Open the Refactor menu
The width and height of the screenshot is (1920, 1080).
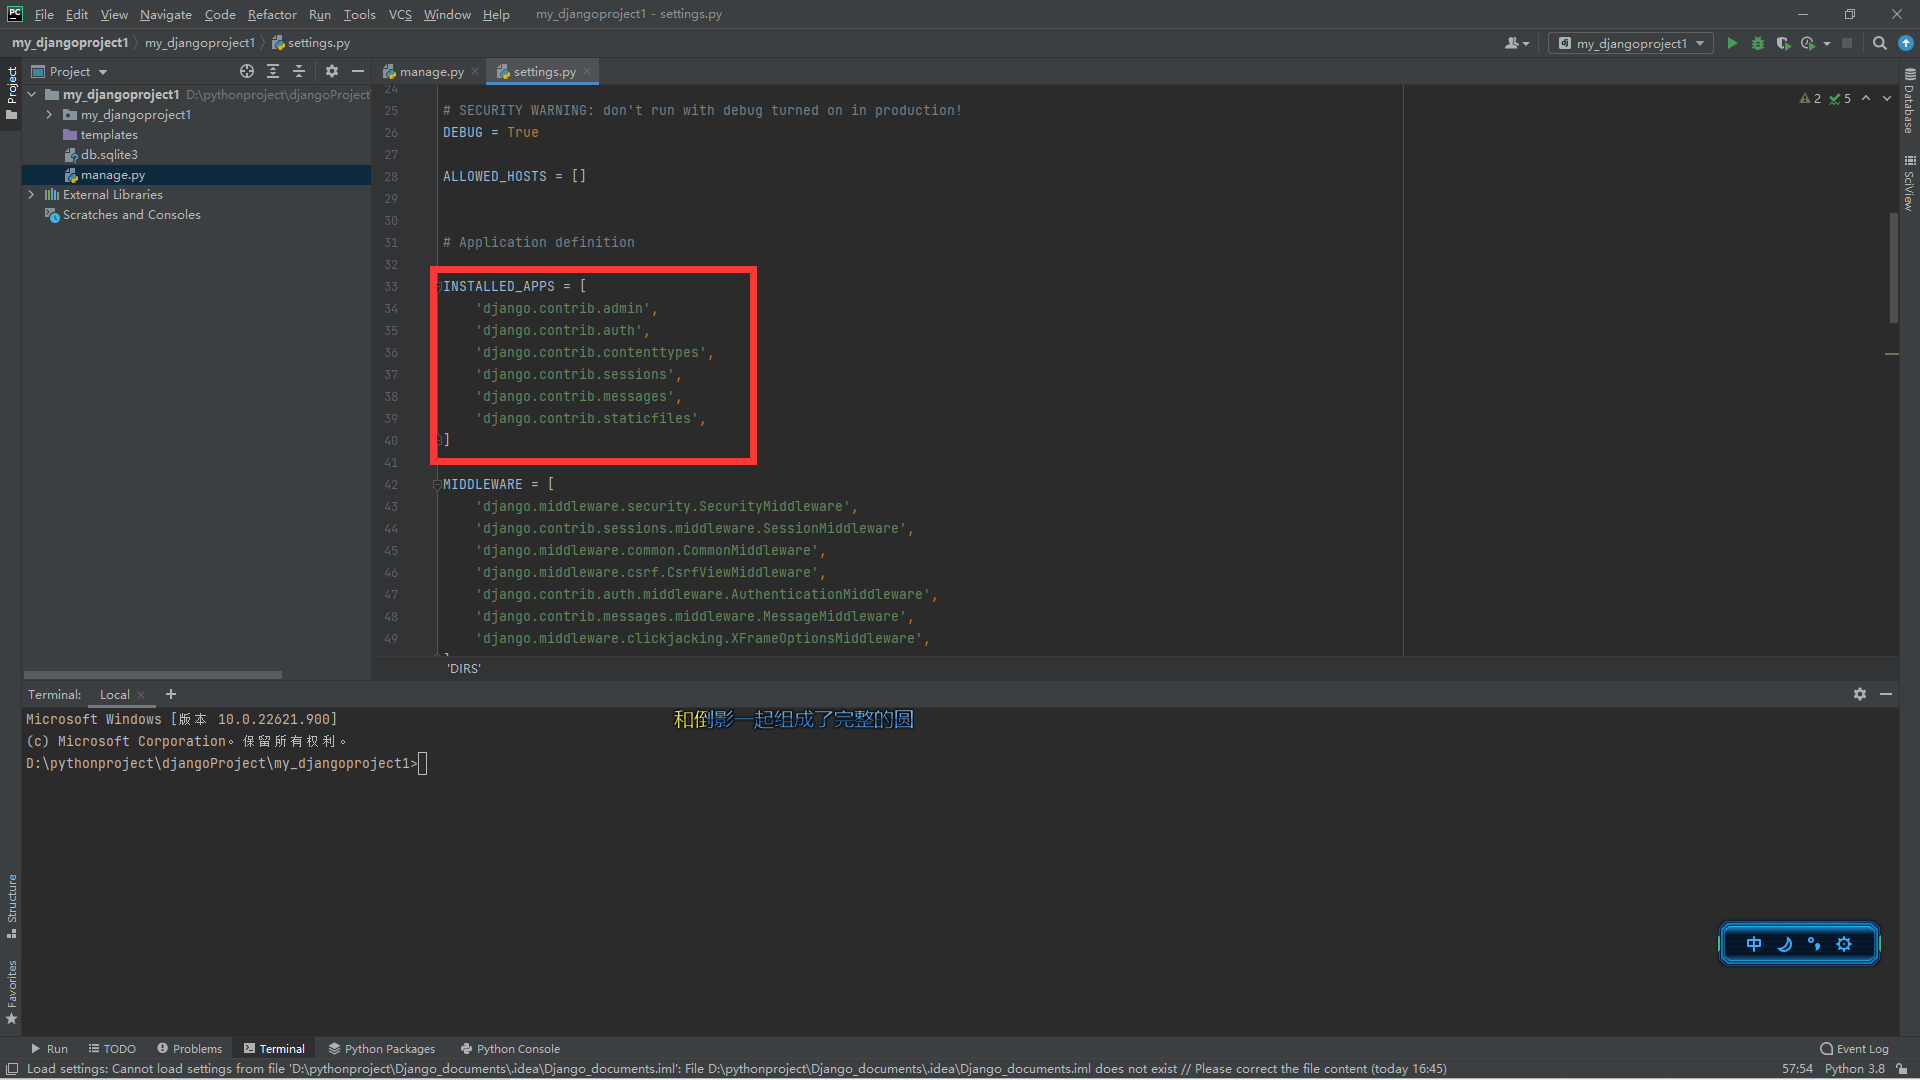coord(272,14)
